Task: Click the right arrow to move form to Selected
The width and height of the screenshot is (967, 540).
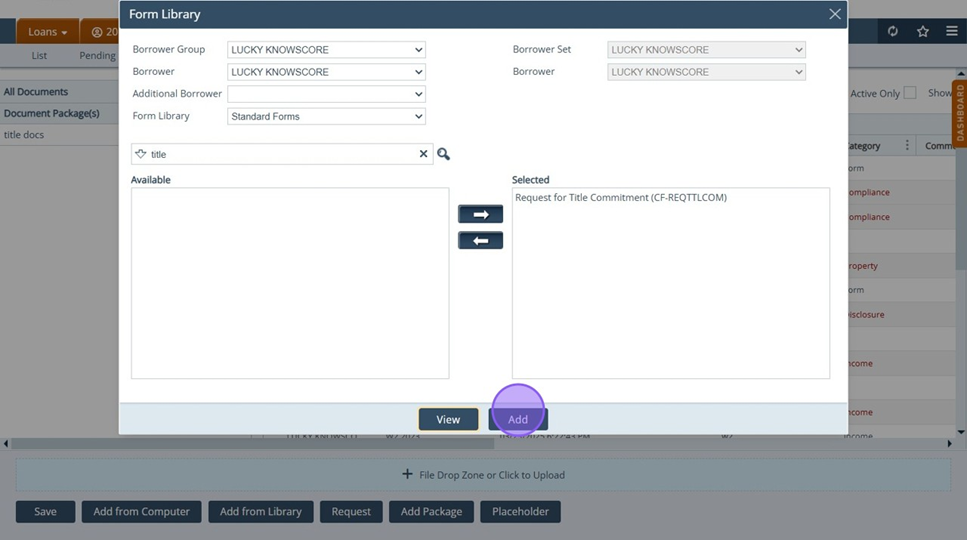Action: [480, 215]
